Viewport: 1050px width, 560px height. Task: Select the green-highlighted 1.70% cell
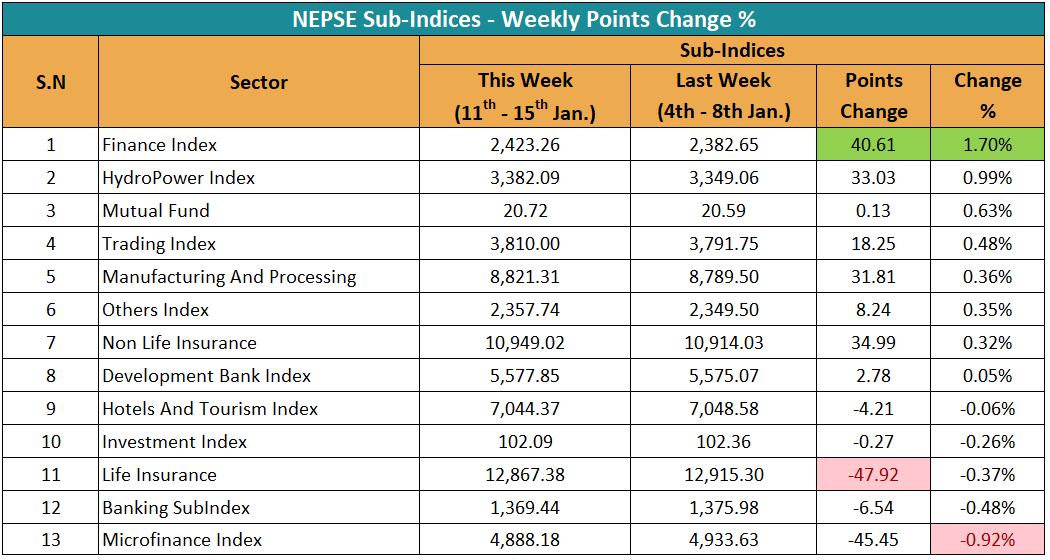[987, 145]
